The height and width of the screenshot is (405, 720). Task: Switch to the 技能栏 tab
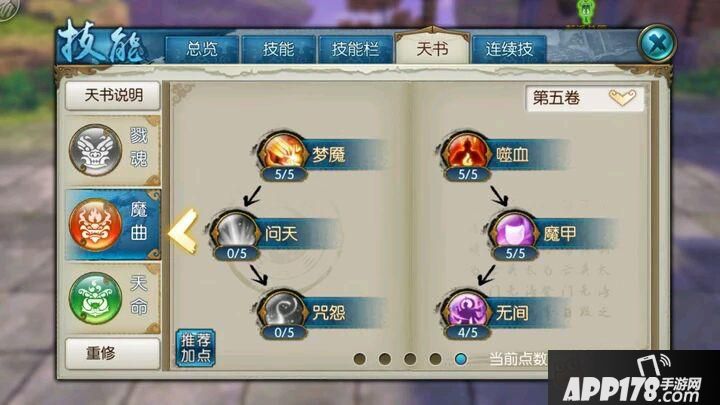355,50
